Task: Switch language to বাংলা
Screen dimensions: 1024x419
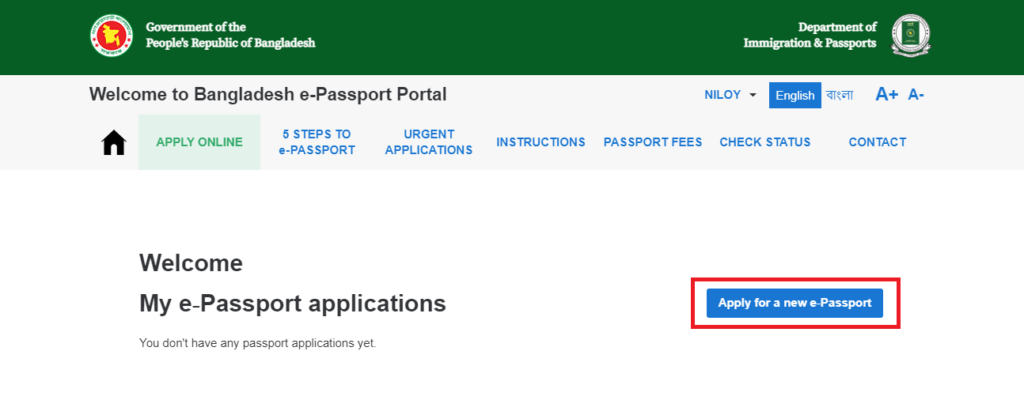Action: click(x=839, y=95)
